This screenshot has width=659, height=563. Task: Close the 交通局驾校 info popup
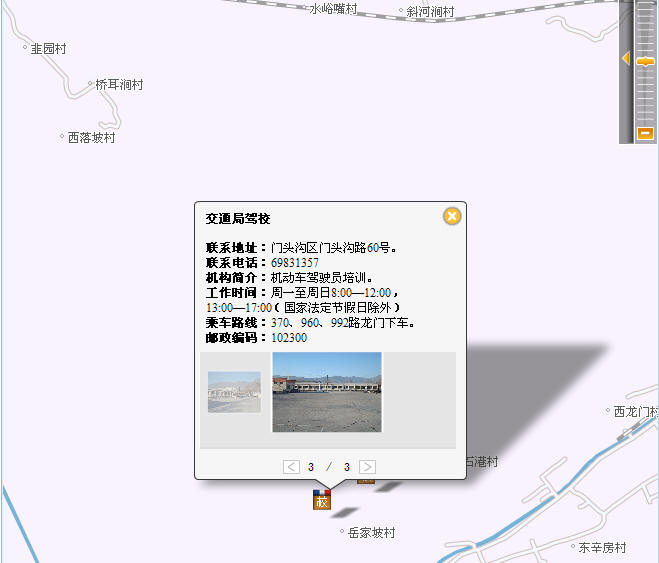(452, 216)
